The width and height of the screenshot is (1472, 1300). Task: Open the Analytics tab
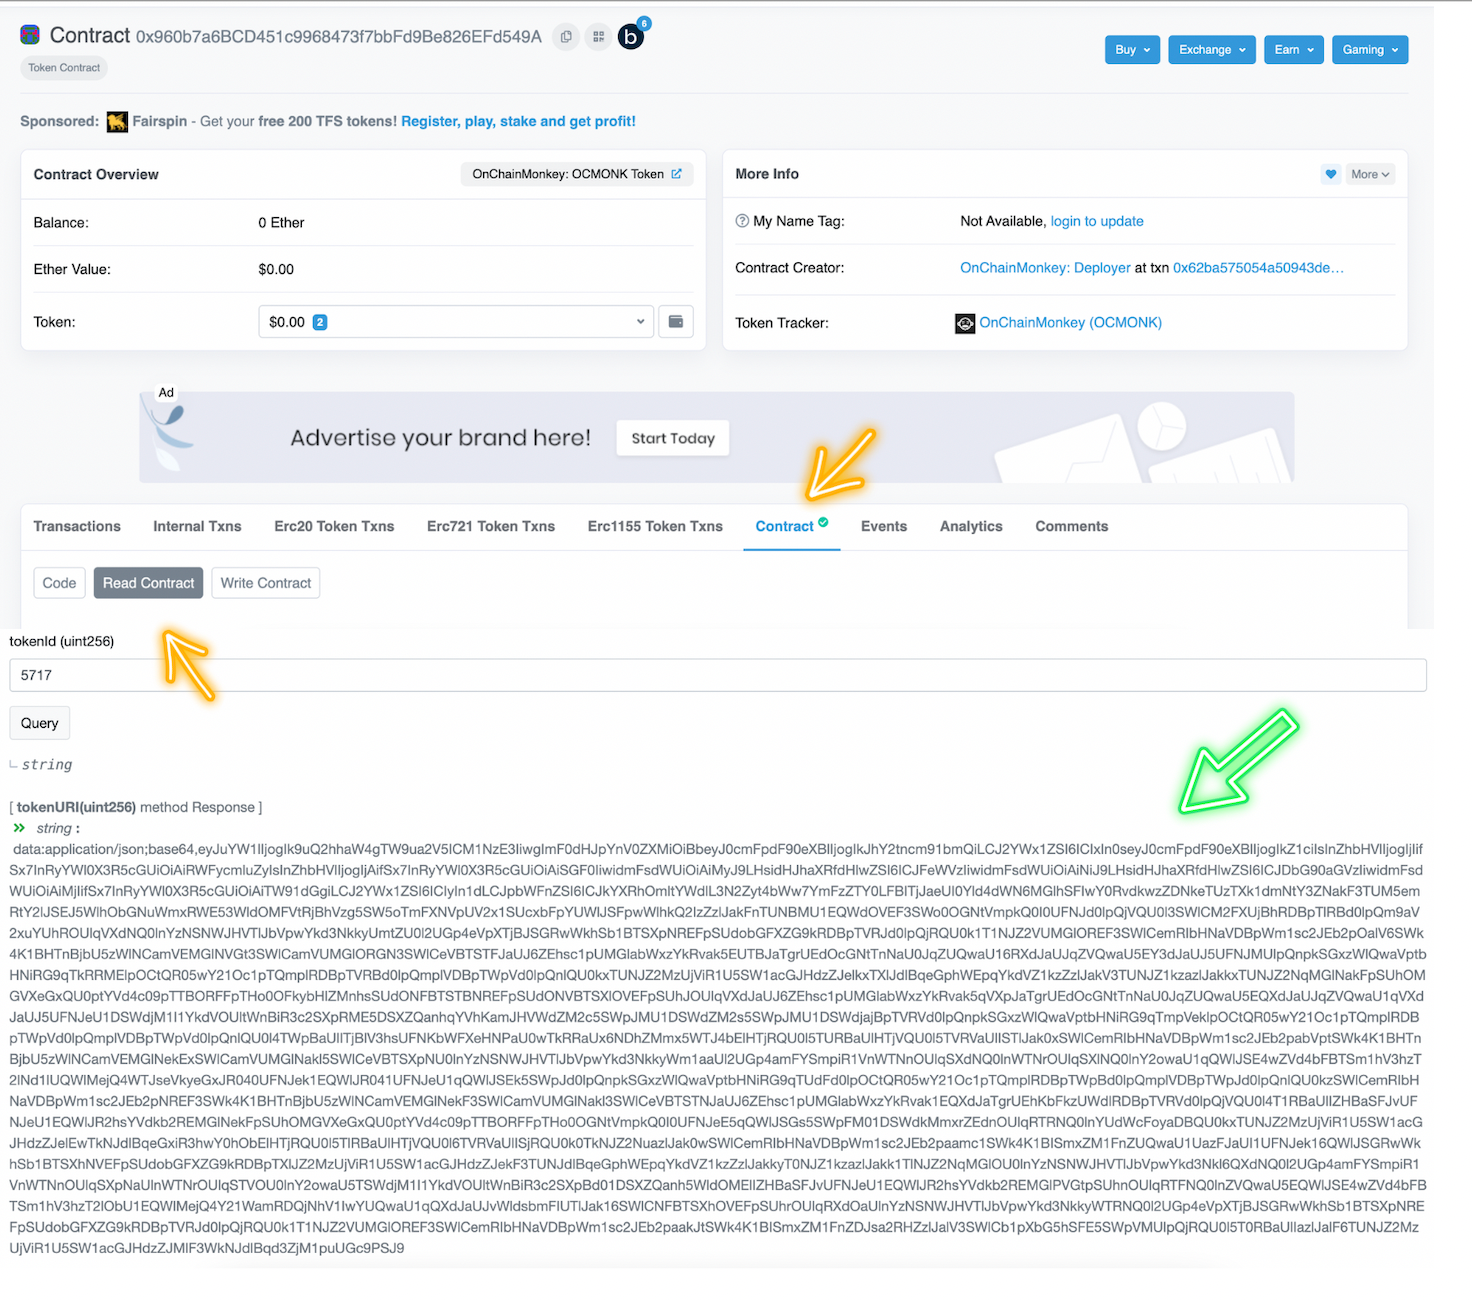(971, 526)
